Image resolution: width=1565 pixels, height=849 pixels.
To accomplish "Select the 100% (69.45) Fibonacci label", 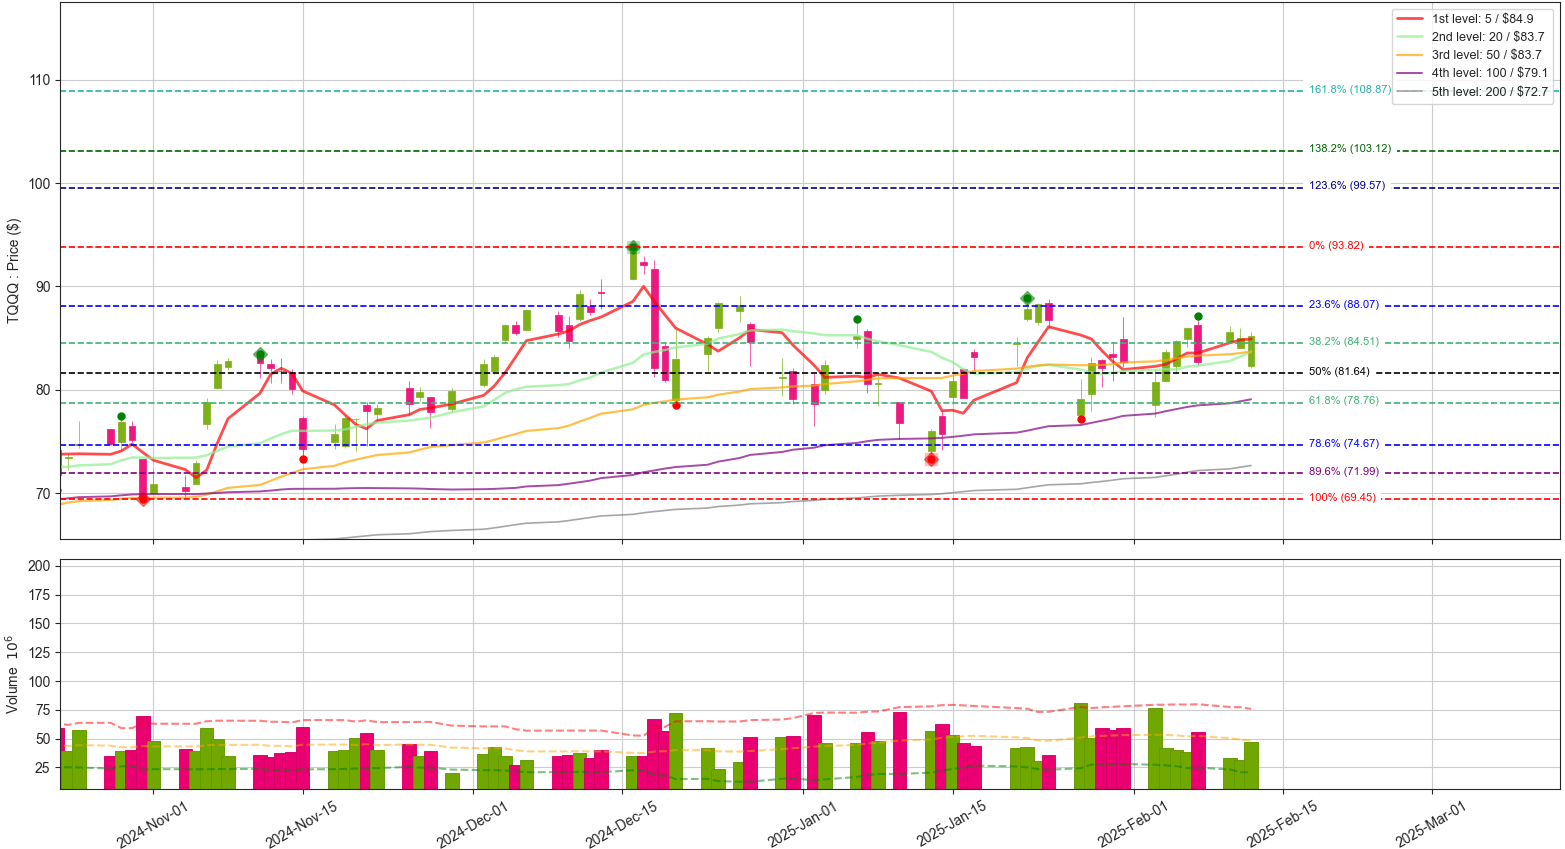I will (1341, 498).
